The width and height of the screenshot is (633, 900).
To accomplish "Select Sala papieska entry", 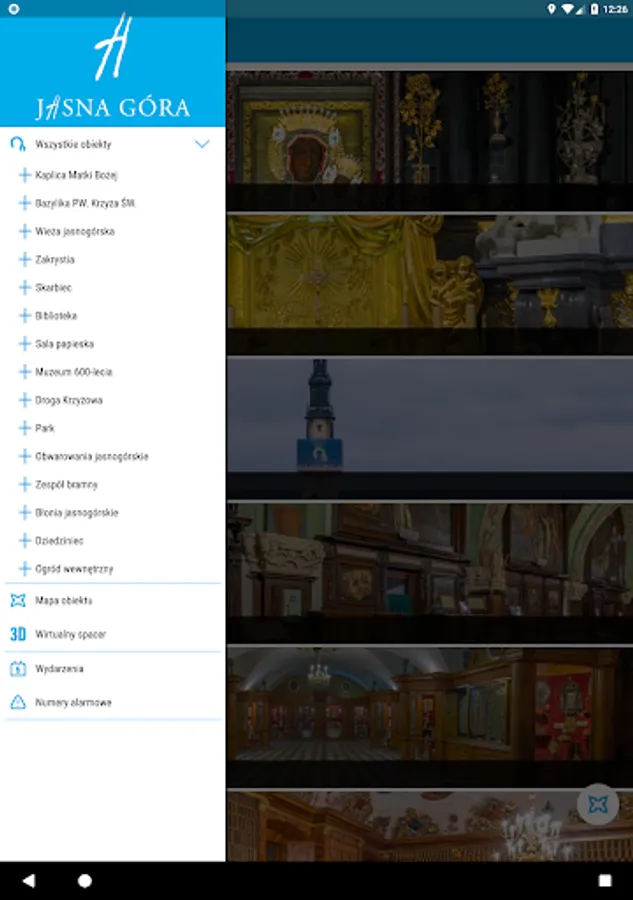I will tap(64, 344).
